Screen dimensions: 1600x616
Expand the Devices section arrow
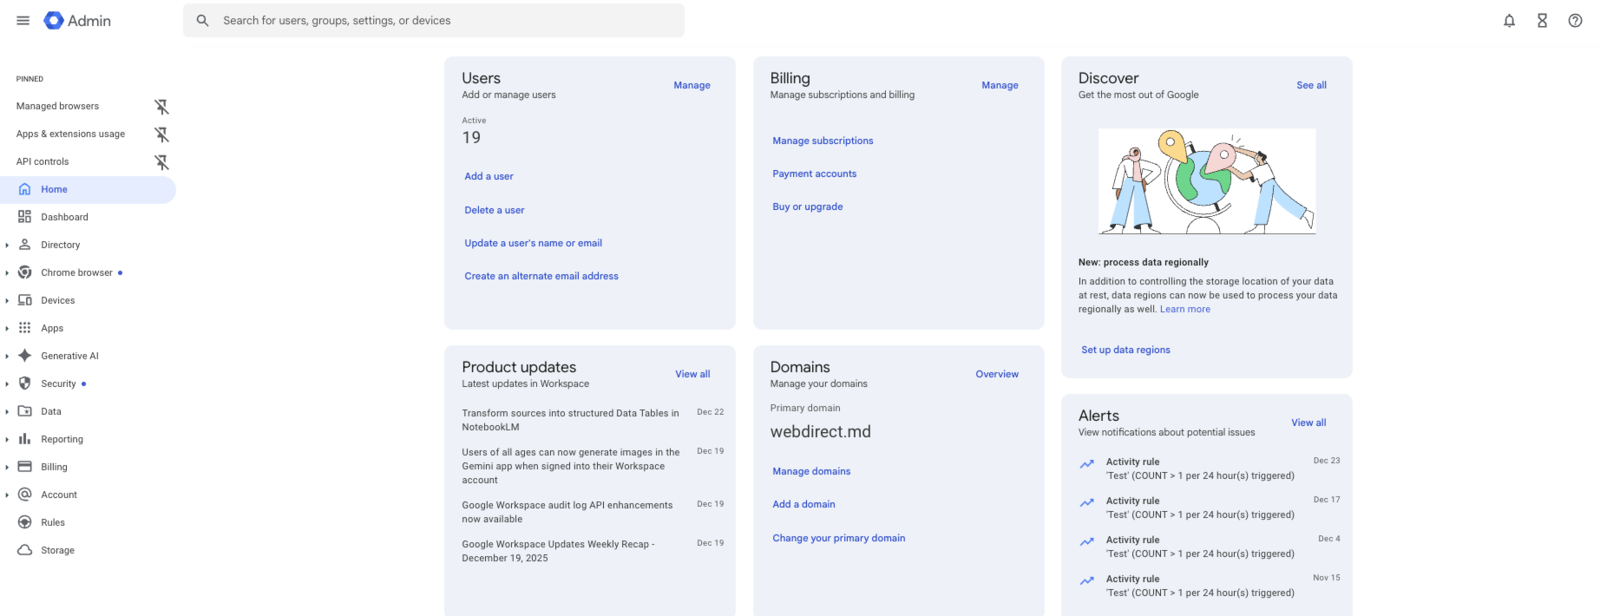[7, 301]
